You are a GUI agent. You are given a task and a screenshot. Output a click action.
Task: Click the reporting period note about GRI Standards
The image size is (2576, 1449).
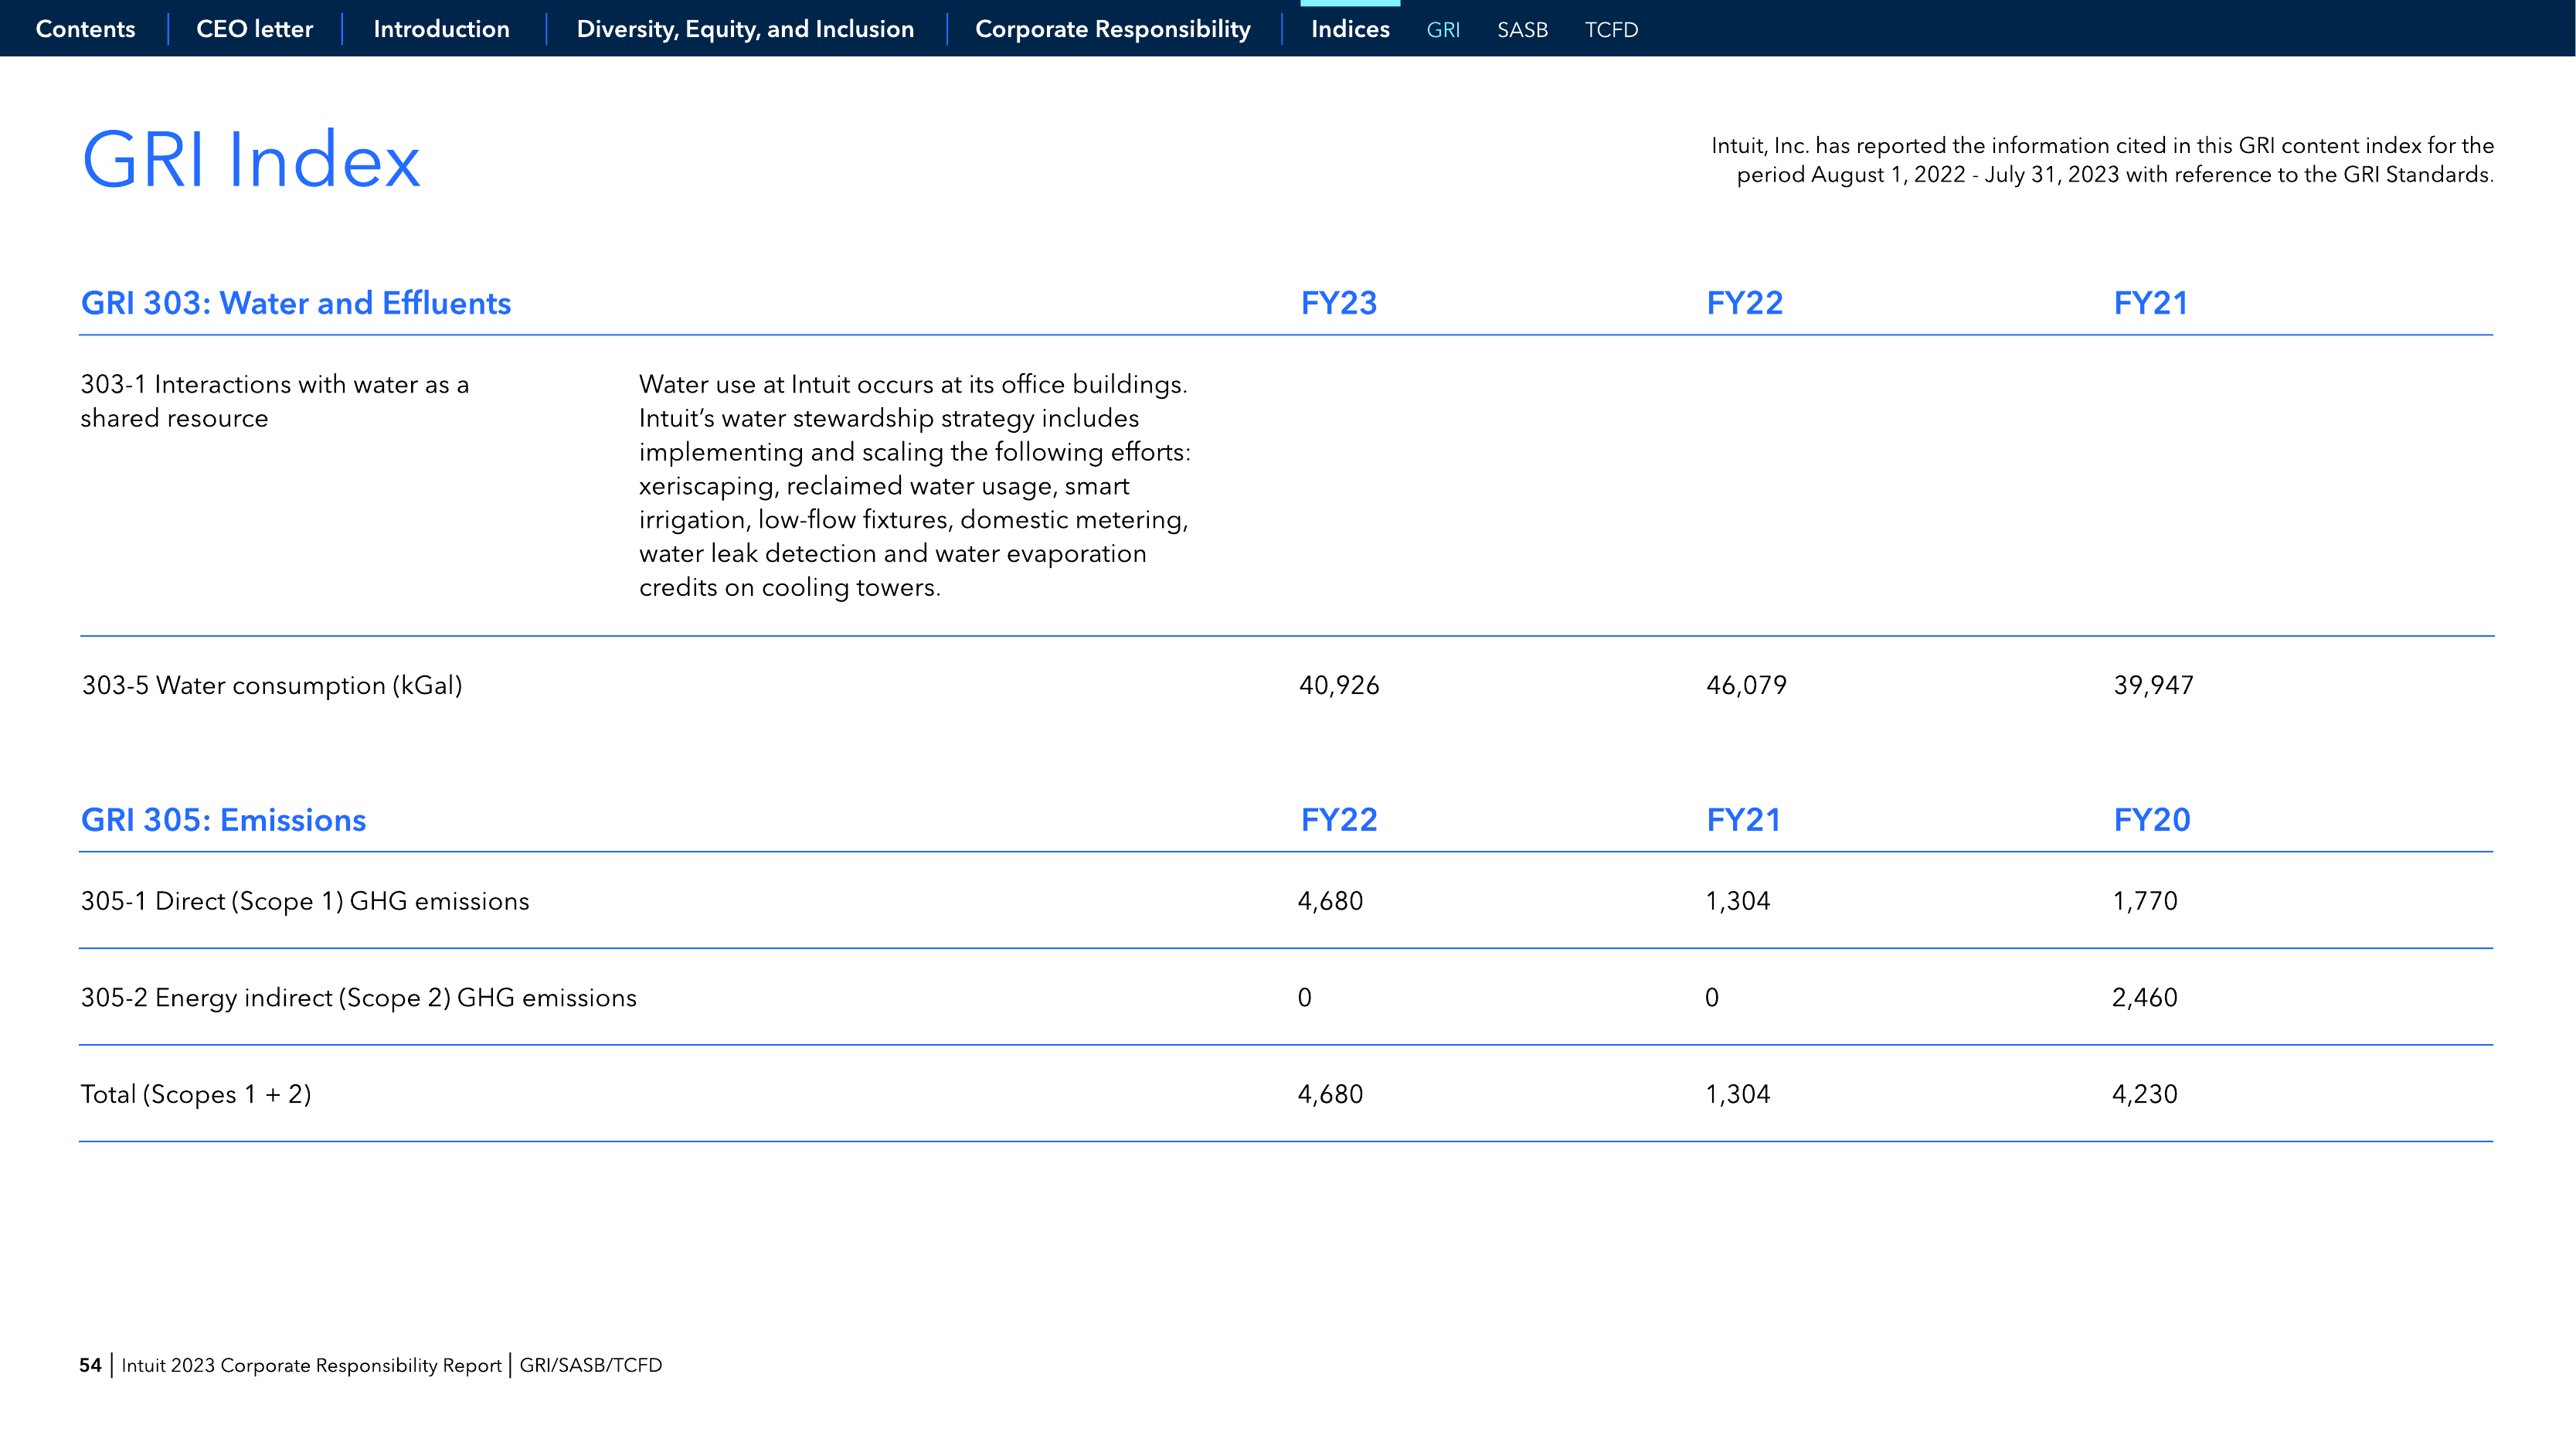(x=2102, y=160)
